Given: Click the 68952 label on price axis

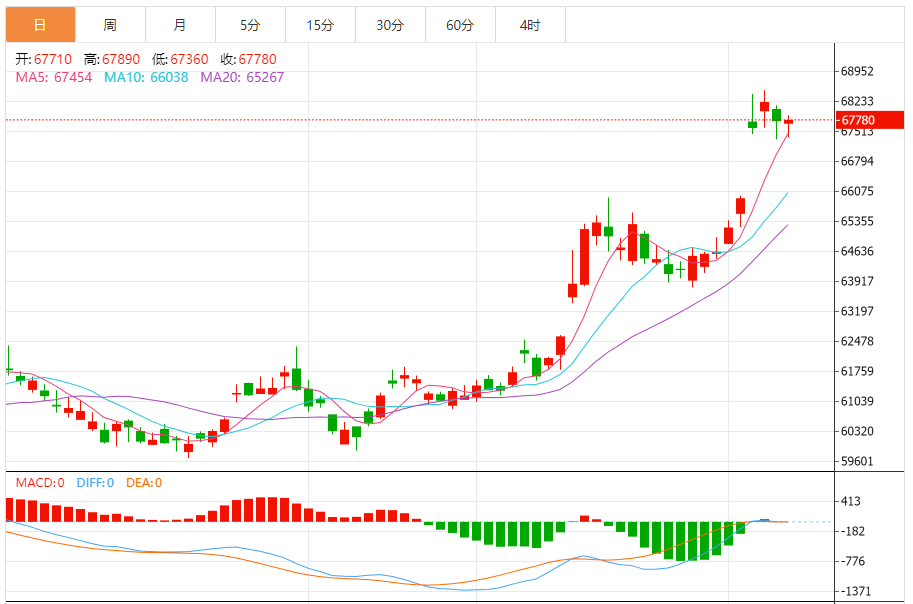Looking at the screenshot, I should (x=858, y=72).
